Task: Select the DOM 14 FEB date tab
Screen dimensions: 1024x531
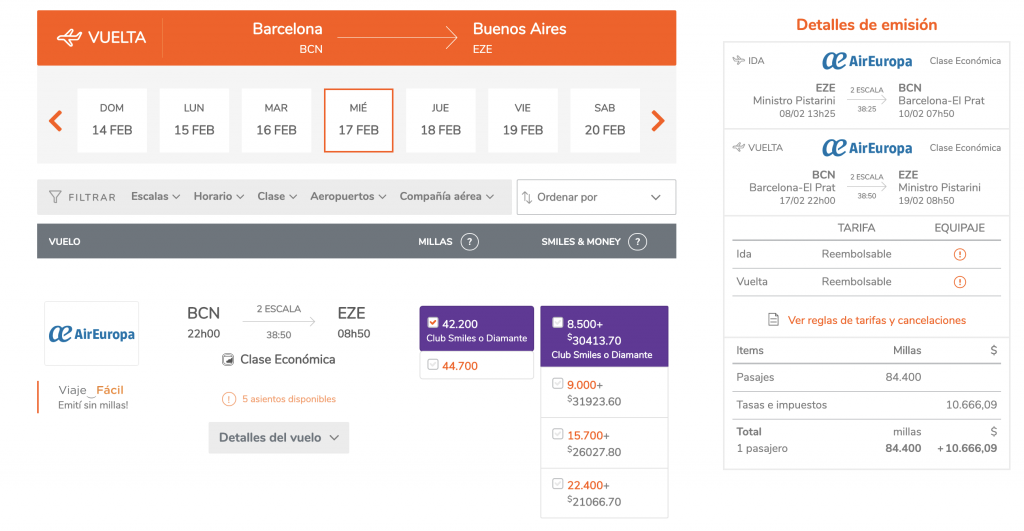Action: pyautogui.click(x=112, y=120)
